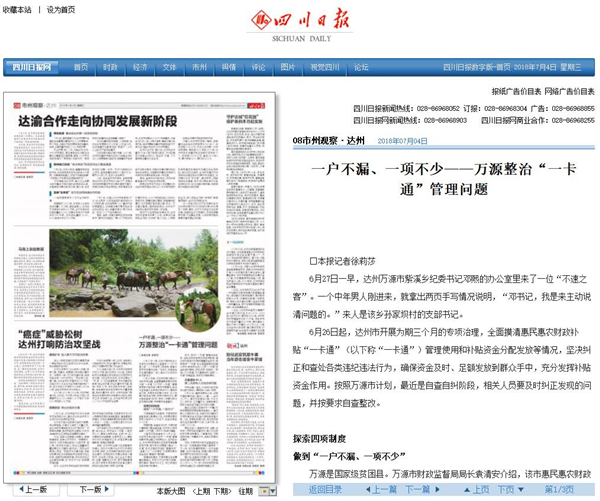Open the 视觉四川 menu item
Image resolution: width=600 pixels, height=501 pixels.
point(325,67)
